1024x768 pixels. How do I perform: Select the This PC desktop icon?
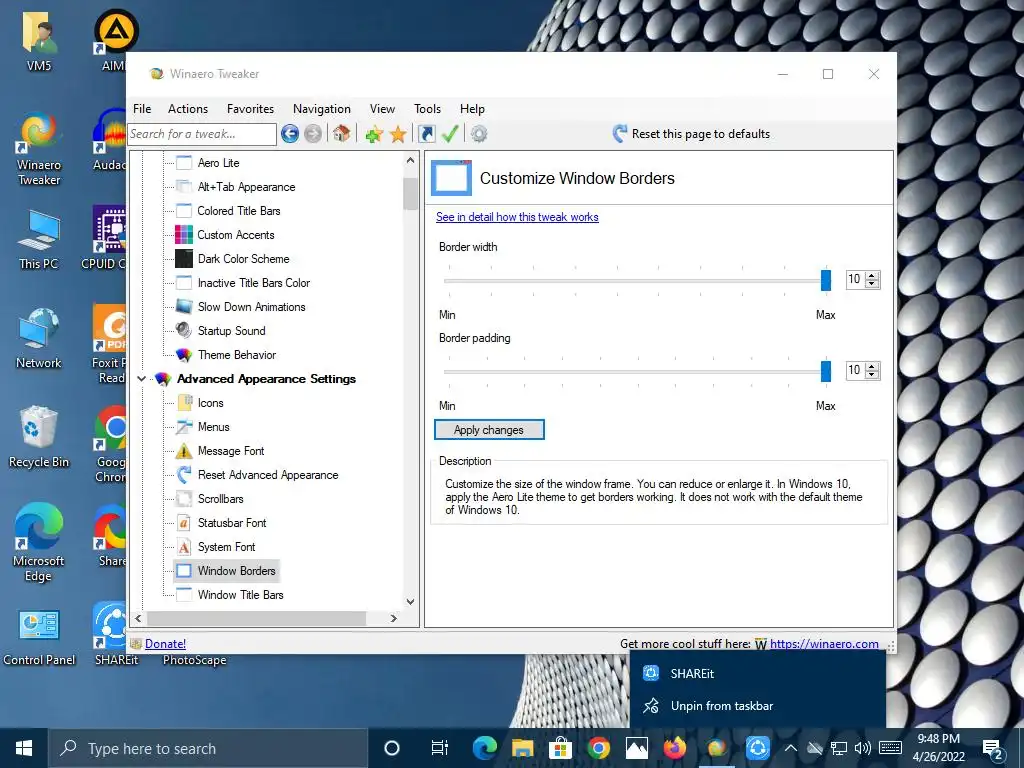tap(39, 240)
